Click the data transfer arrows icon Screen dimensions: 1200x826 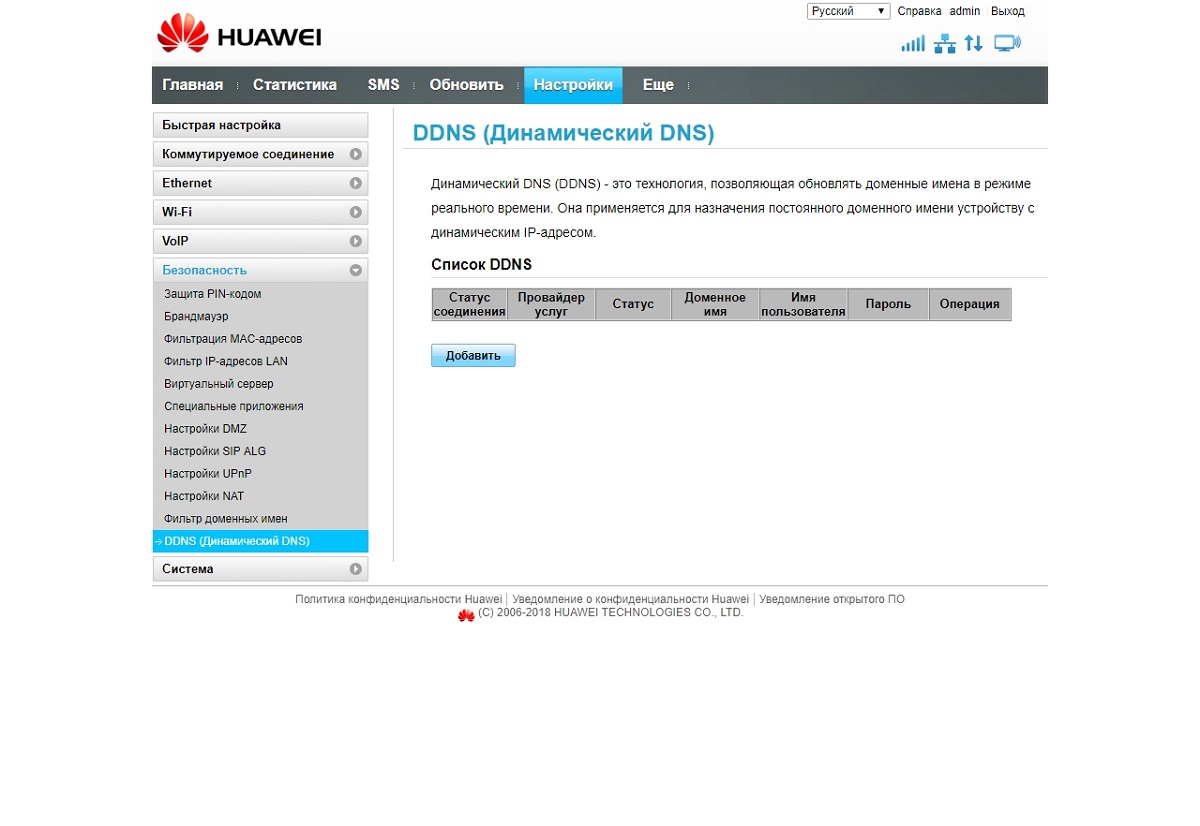point(973,44)
